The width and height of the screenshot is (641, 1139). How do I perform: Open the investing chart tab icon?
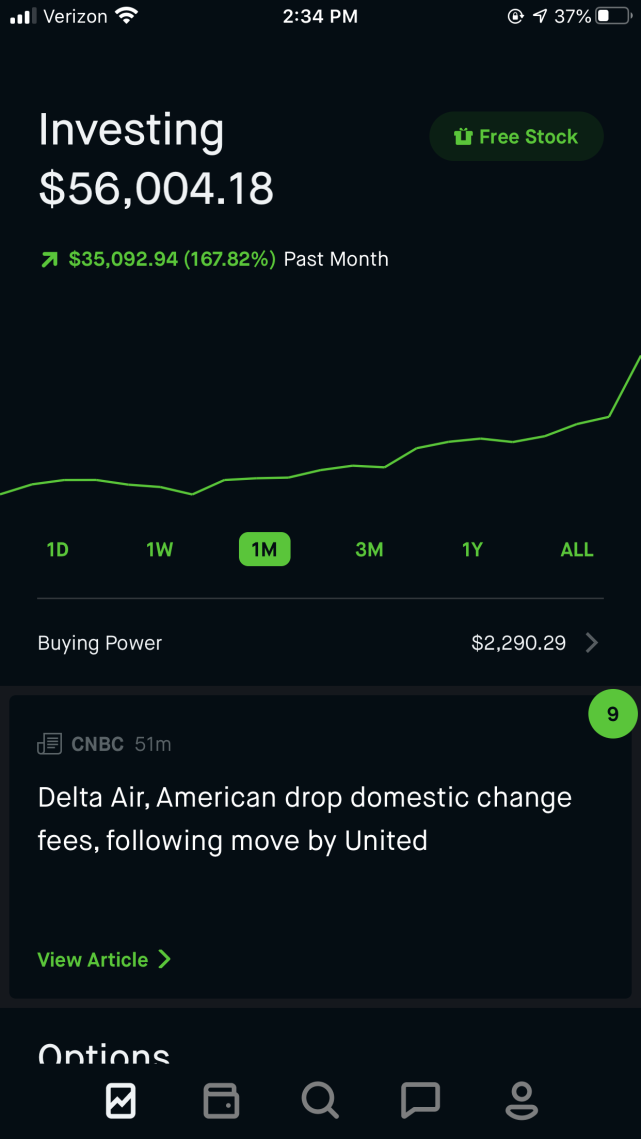coord(120,1101)
